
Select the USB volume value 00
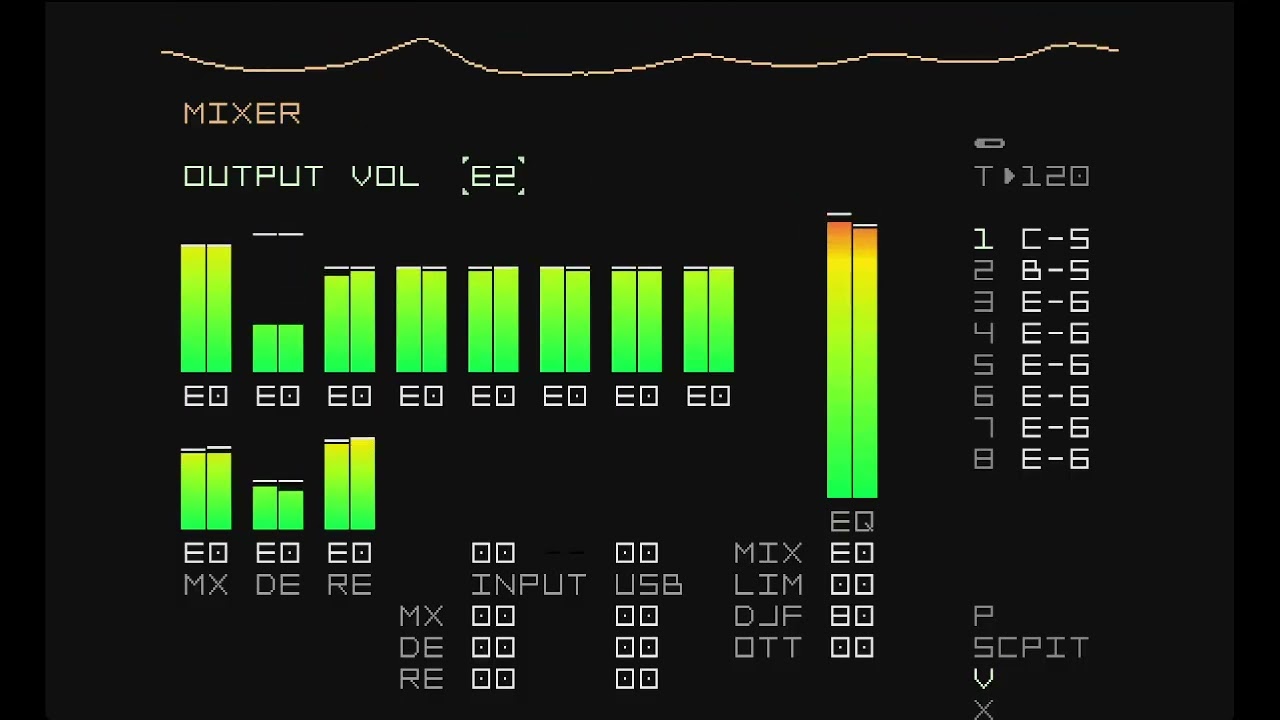coord(637,553)
